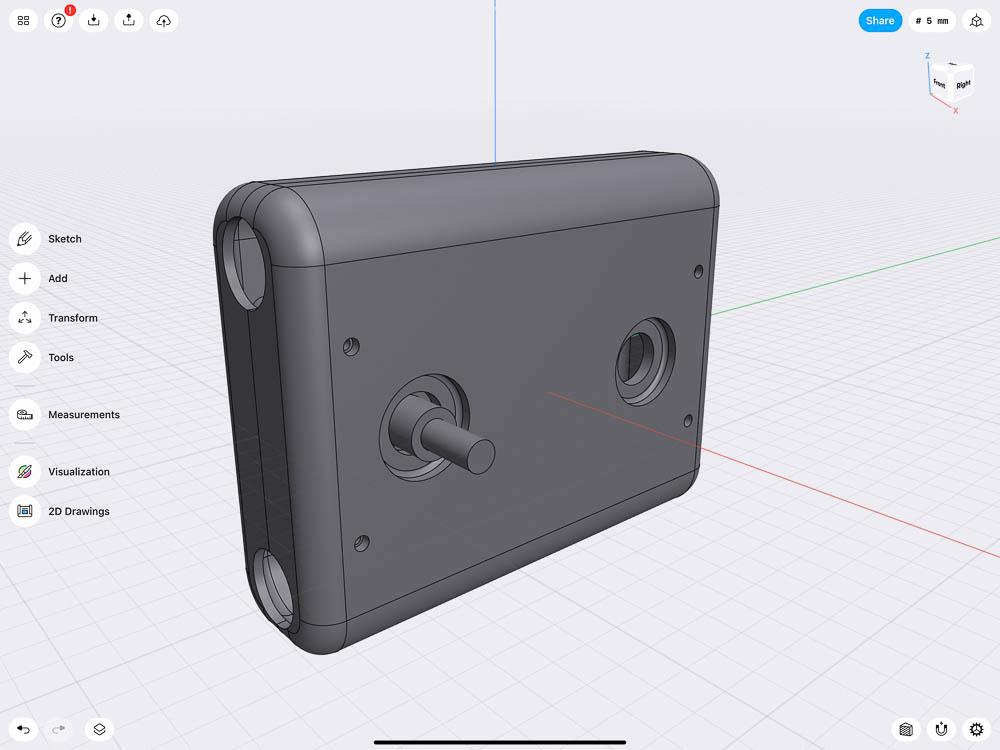Image resolution: width=1000 pixels, height=750 pixels.
Task: Toggle the snapping magnet icon
Action: point(941,729)
